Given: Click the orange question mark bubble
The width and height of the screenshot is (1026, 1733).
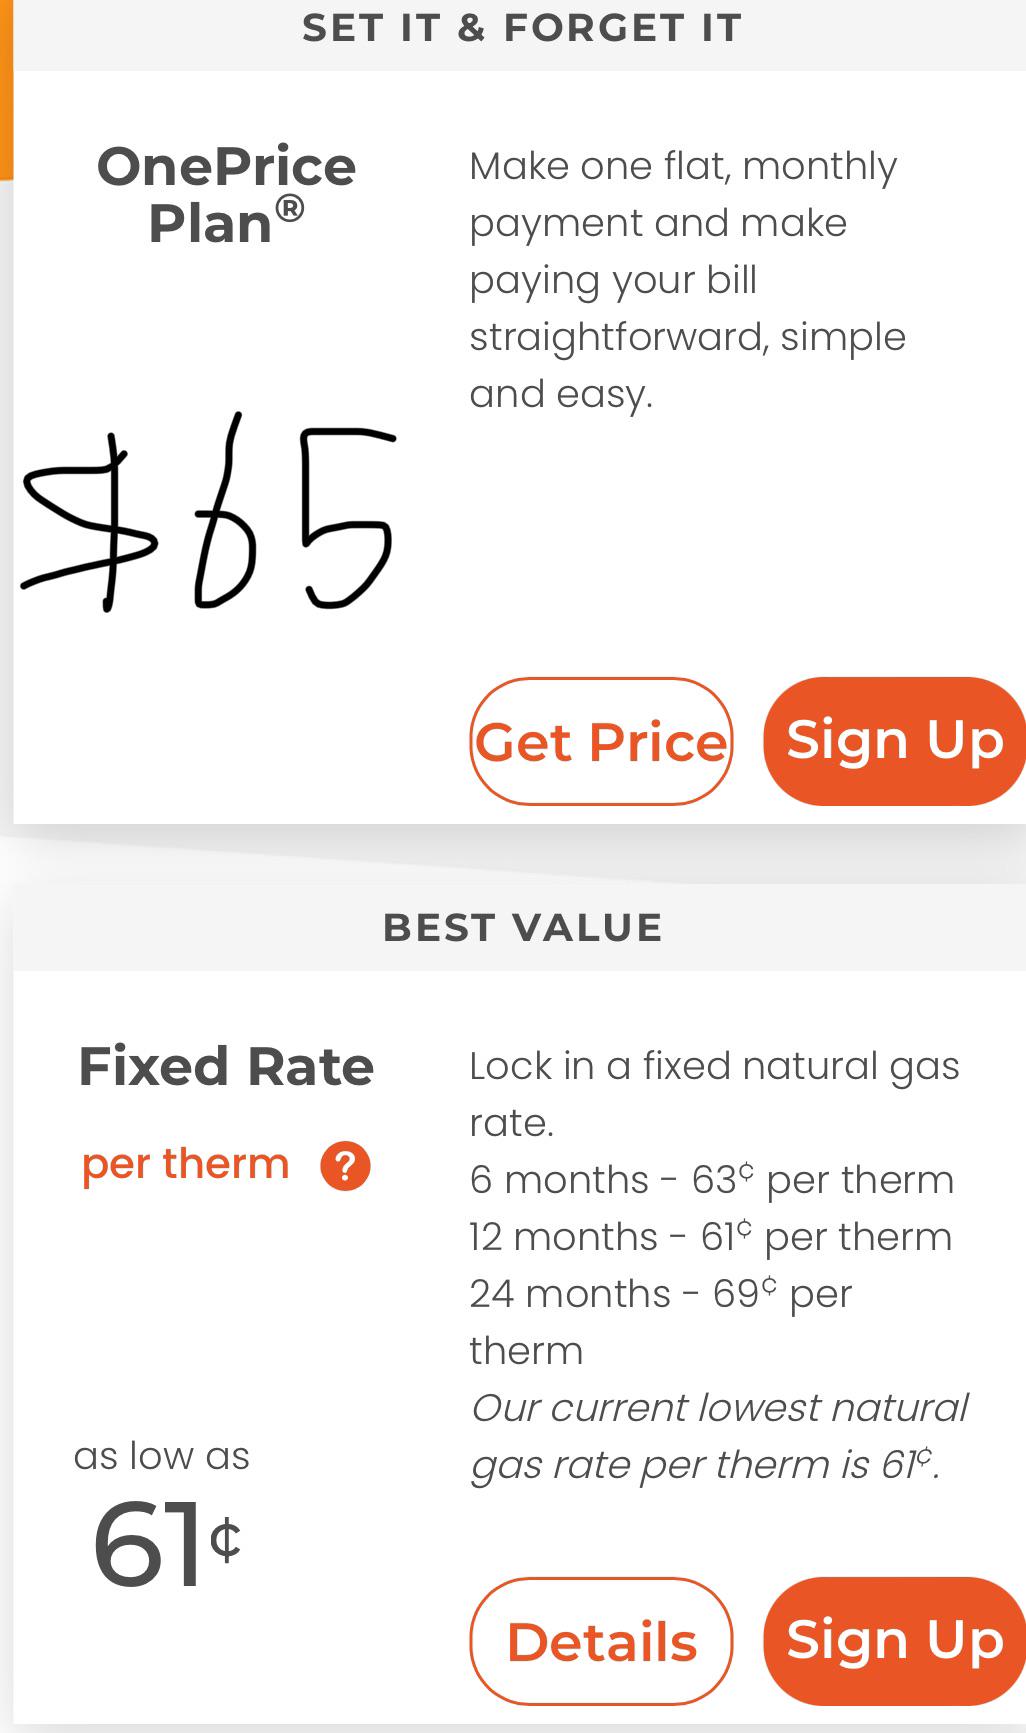Looking at the screenshot, I should pos(347,1164).
